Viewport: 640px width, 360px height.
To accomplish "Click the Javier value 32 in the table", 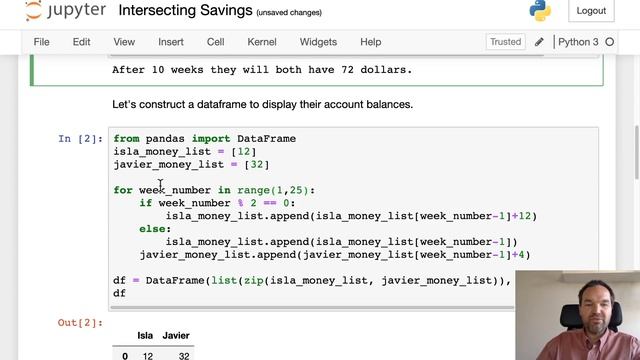I will pyautogui.click(x=184, y=356).
